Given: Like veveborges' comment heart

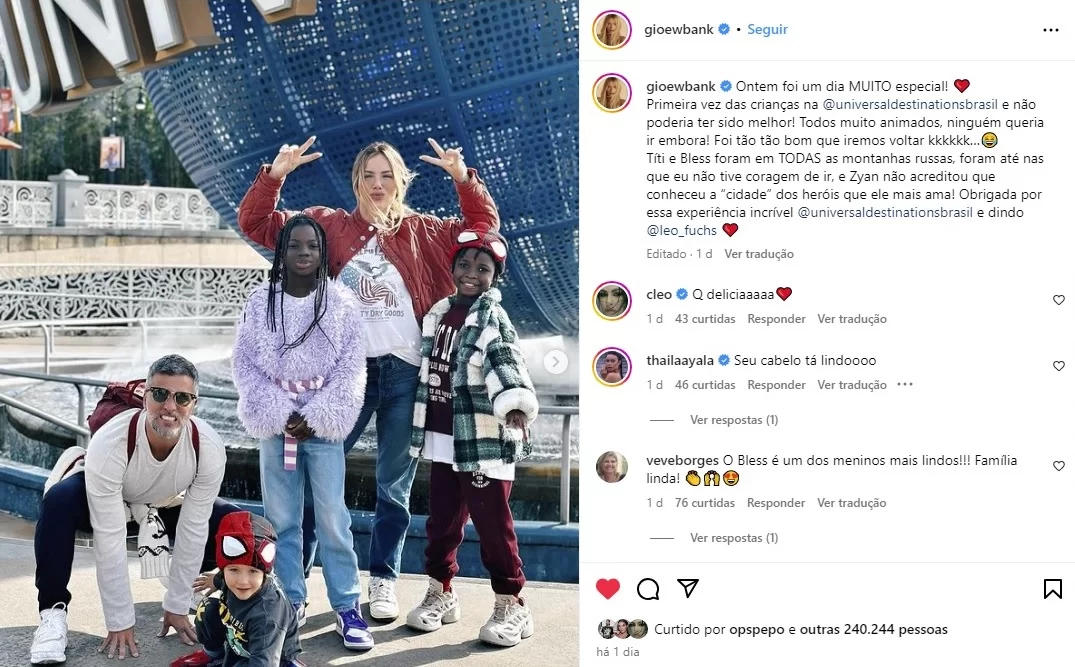Looking at the screenshot, I should (1059, 466).
